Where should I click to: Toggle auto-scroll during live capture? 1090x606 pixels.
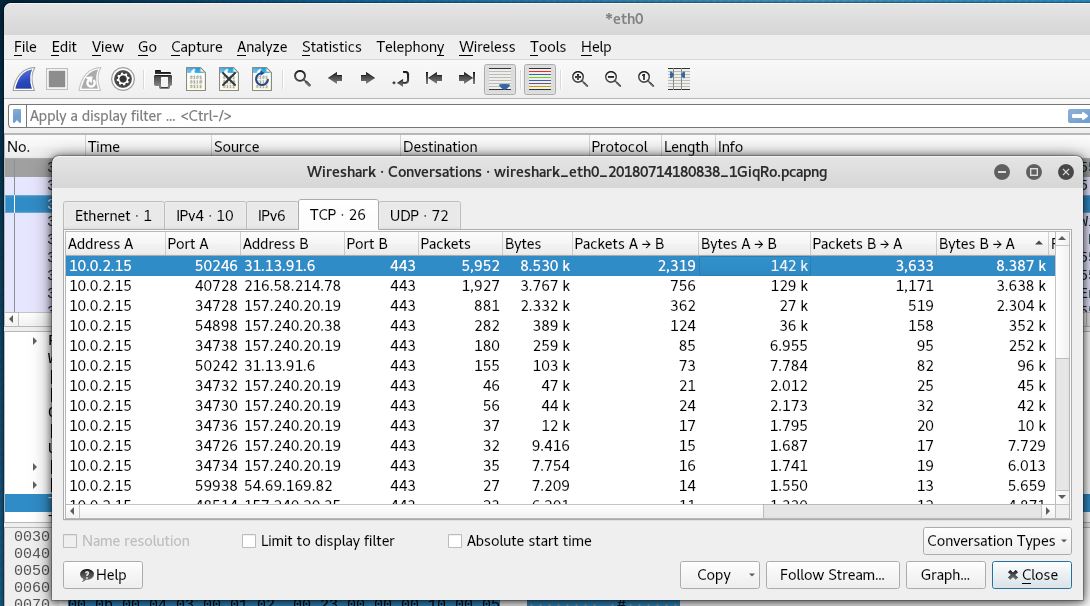tap(500, 79)
